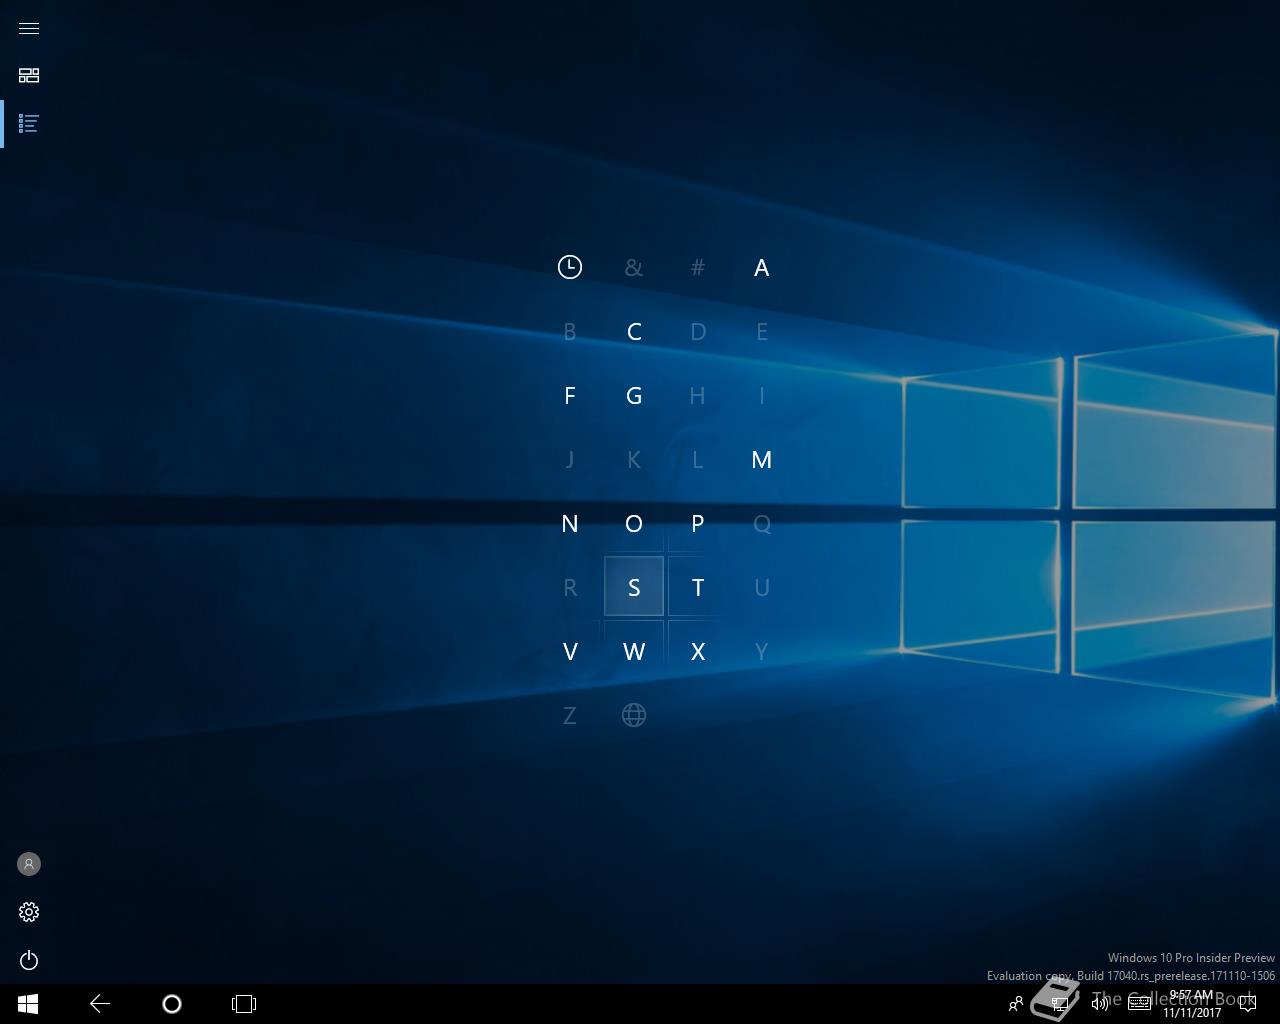Select letter N in the index
This screenshot has width=1280, height=1024.
coord(570,523)
